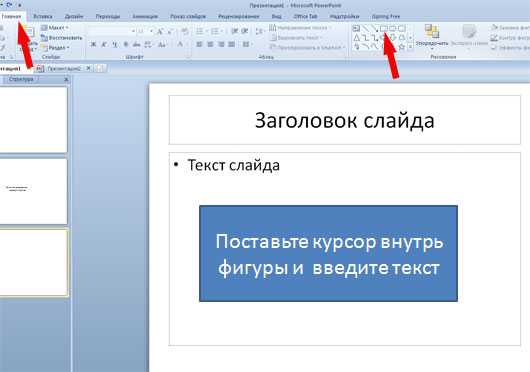
Task: Align text left in paragraph group
Action: pyautogui.click(x=199, y=44)
